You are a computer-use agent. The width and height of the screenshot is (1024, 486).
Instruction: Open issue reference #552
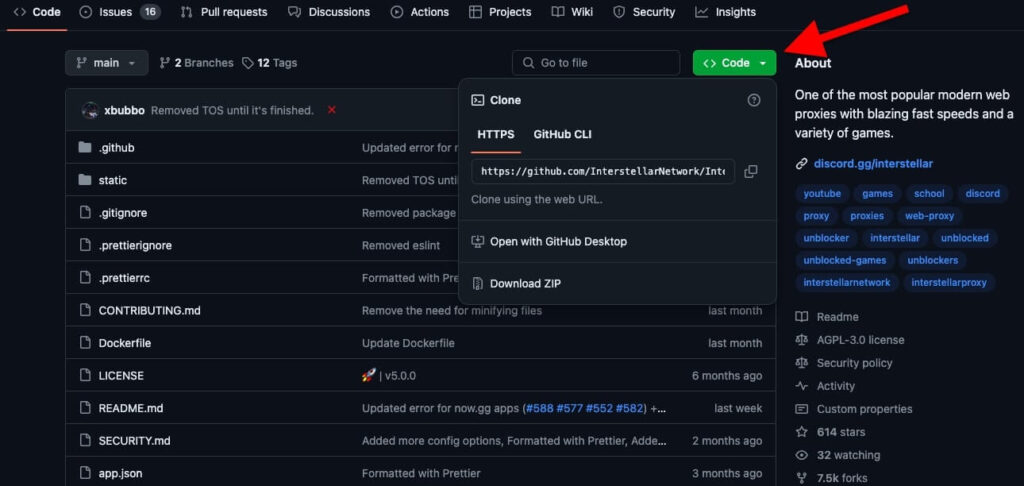600,409
